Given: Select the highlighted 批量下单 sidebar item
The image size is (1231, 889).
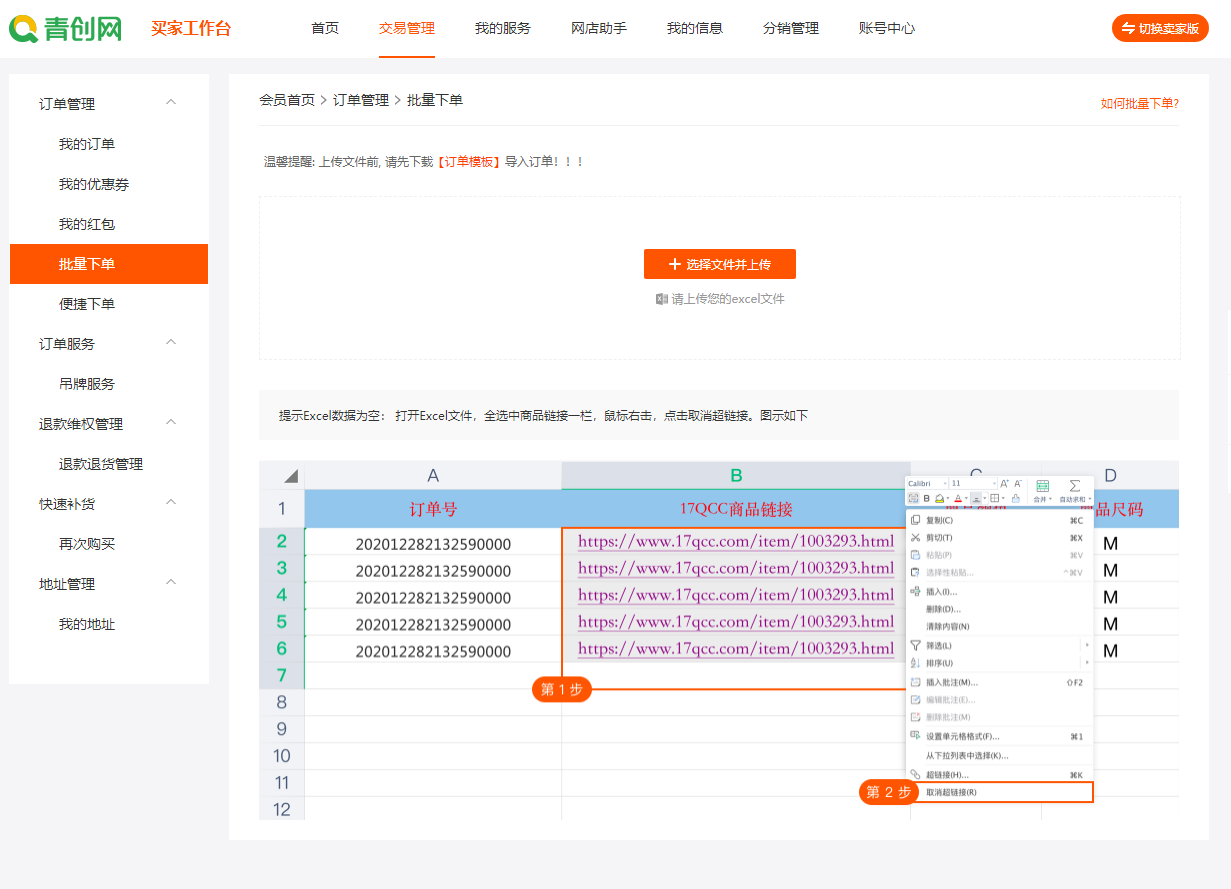Looking at the screenshot, I should [x=109, y=264].
